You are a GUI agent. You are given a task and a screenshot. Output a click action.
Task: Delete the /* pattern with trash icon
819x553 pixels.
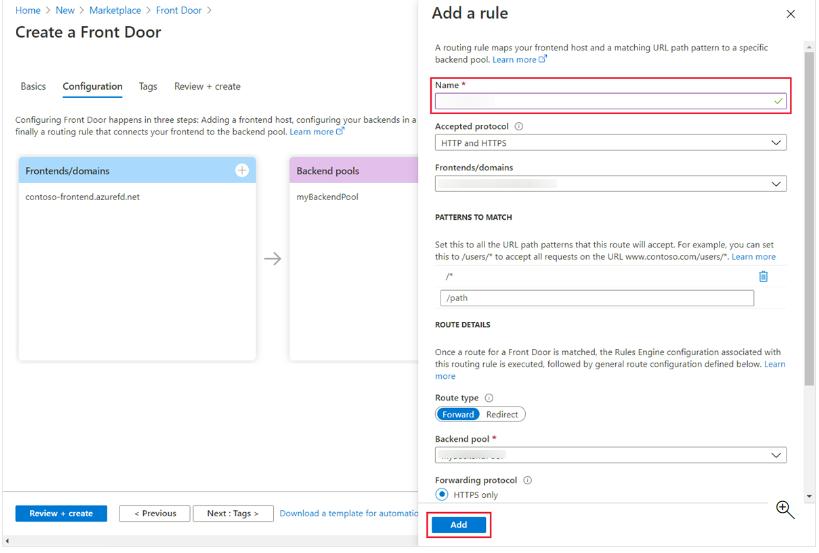(x=763, y=277)
